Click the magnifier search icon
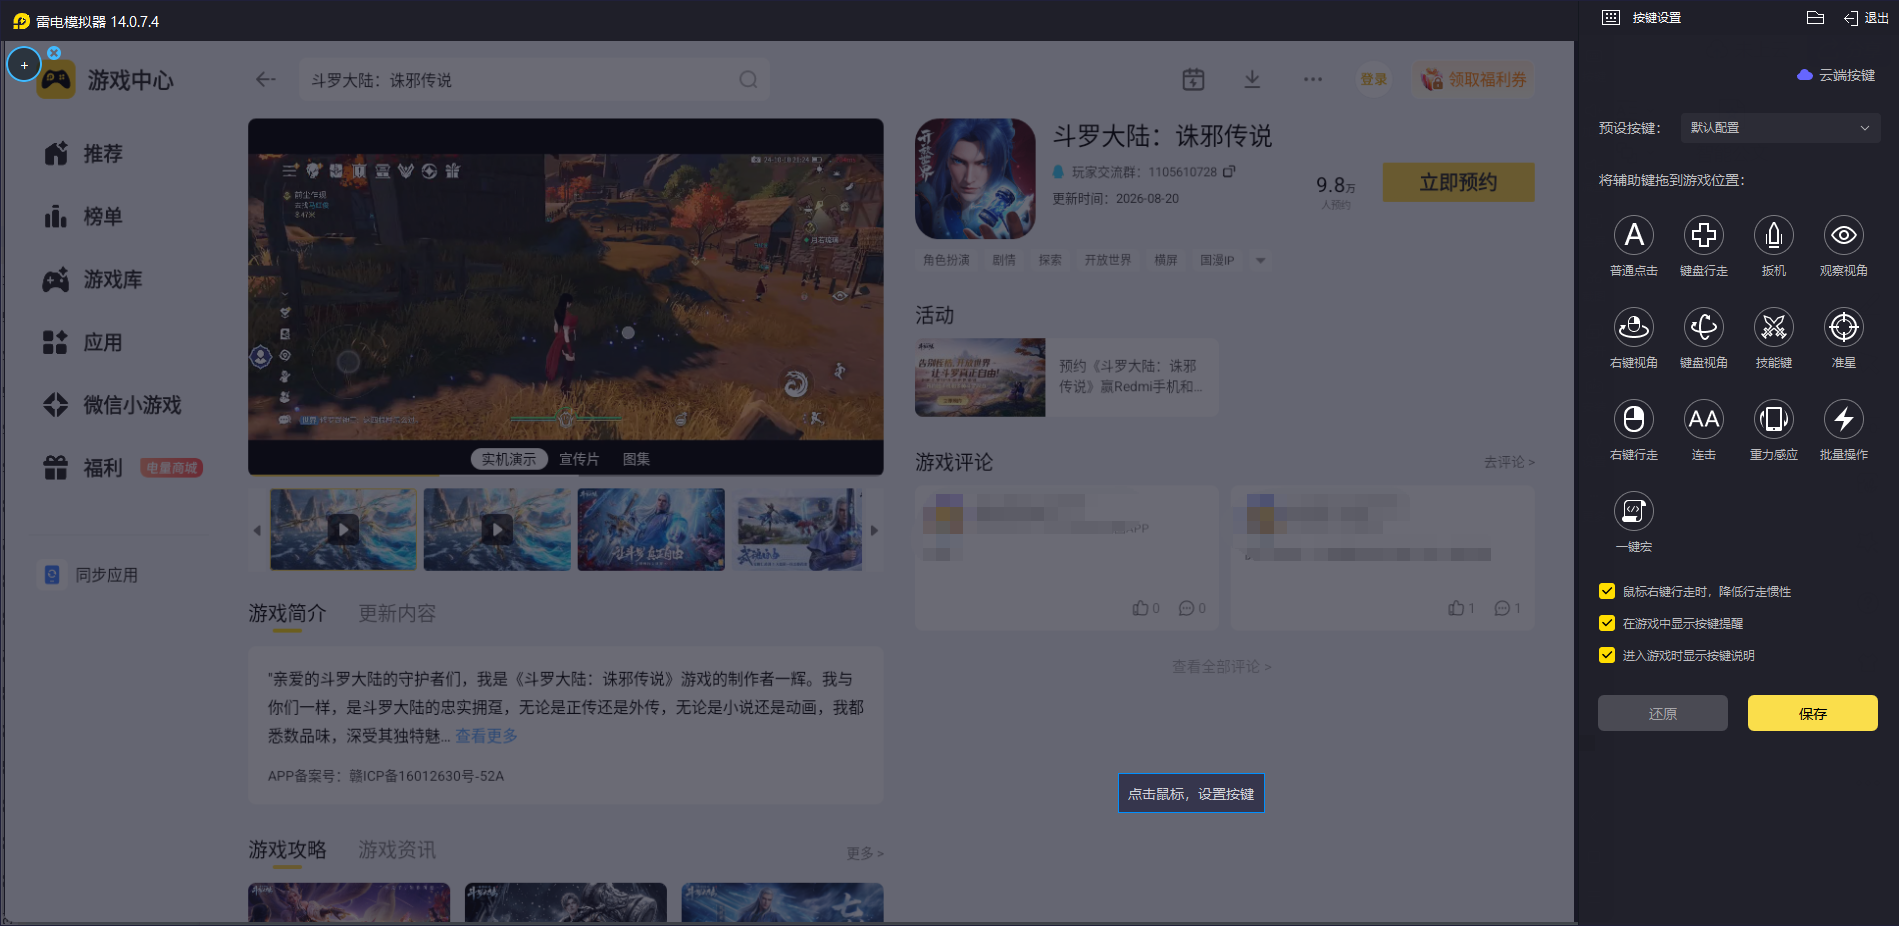This screenshot has height=926, width=1899. coord(748,80)
